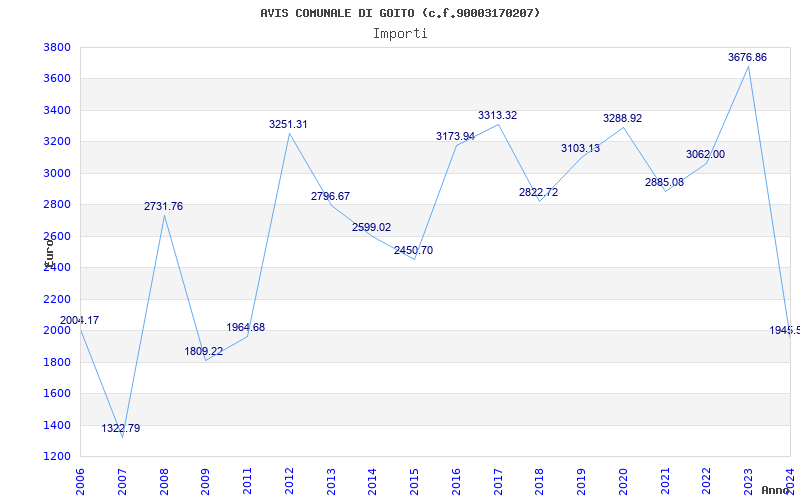Click the y-axis tick 3600

(57, 79)
